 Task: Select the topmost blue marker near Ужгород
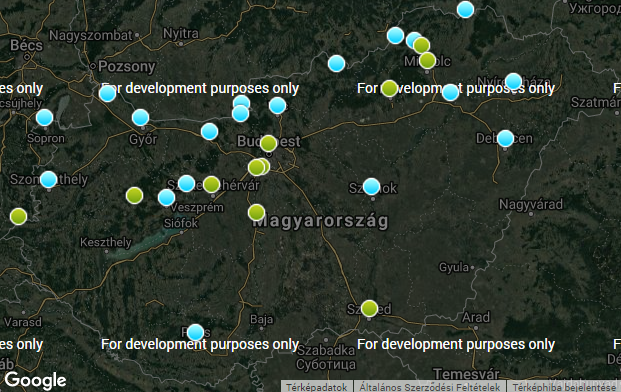[x=465, y=9]
